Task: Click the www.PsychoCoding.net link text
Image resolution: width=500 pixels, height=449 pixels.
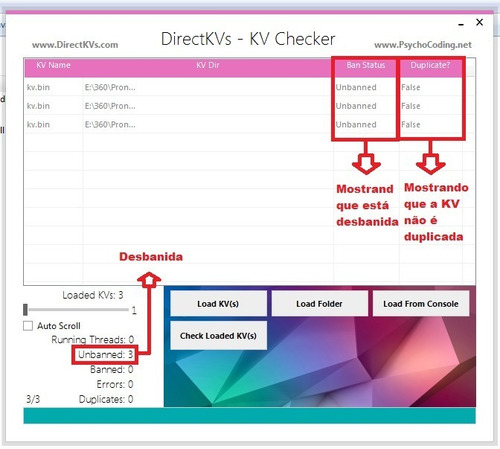Action: [x=423, y=45]
